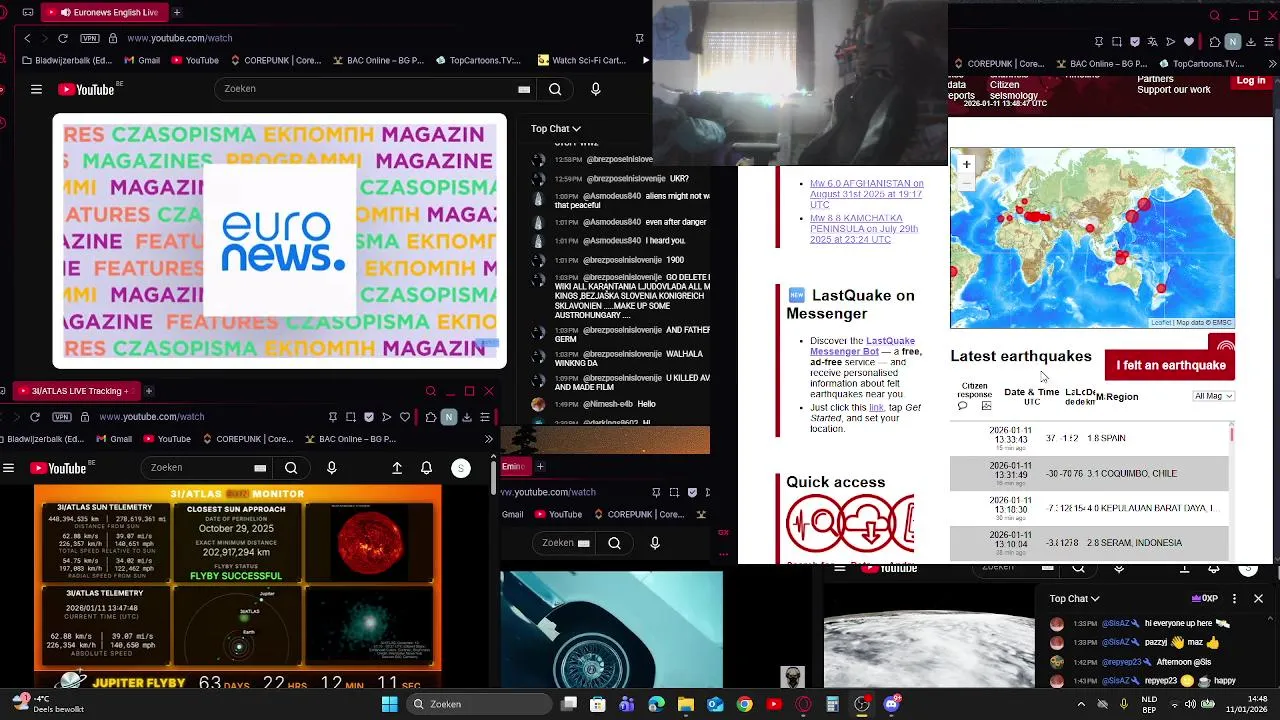Expand Top Chat dropdown beside Euronews video

pyautogui.click(x=556, y=128)
